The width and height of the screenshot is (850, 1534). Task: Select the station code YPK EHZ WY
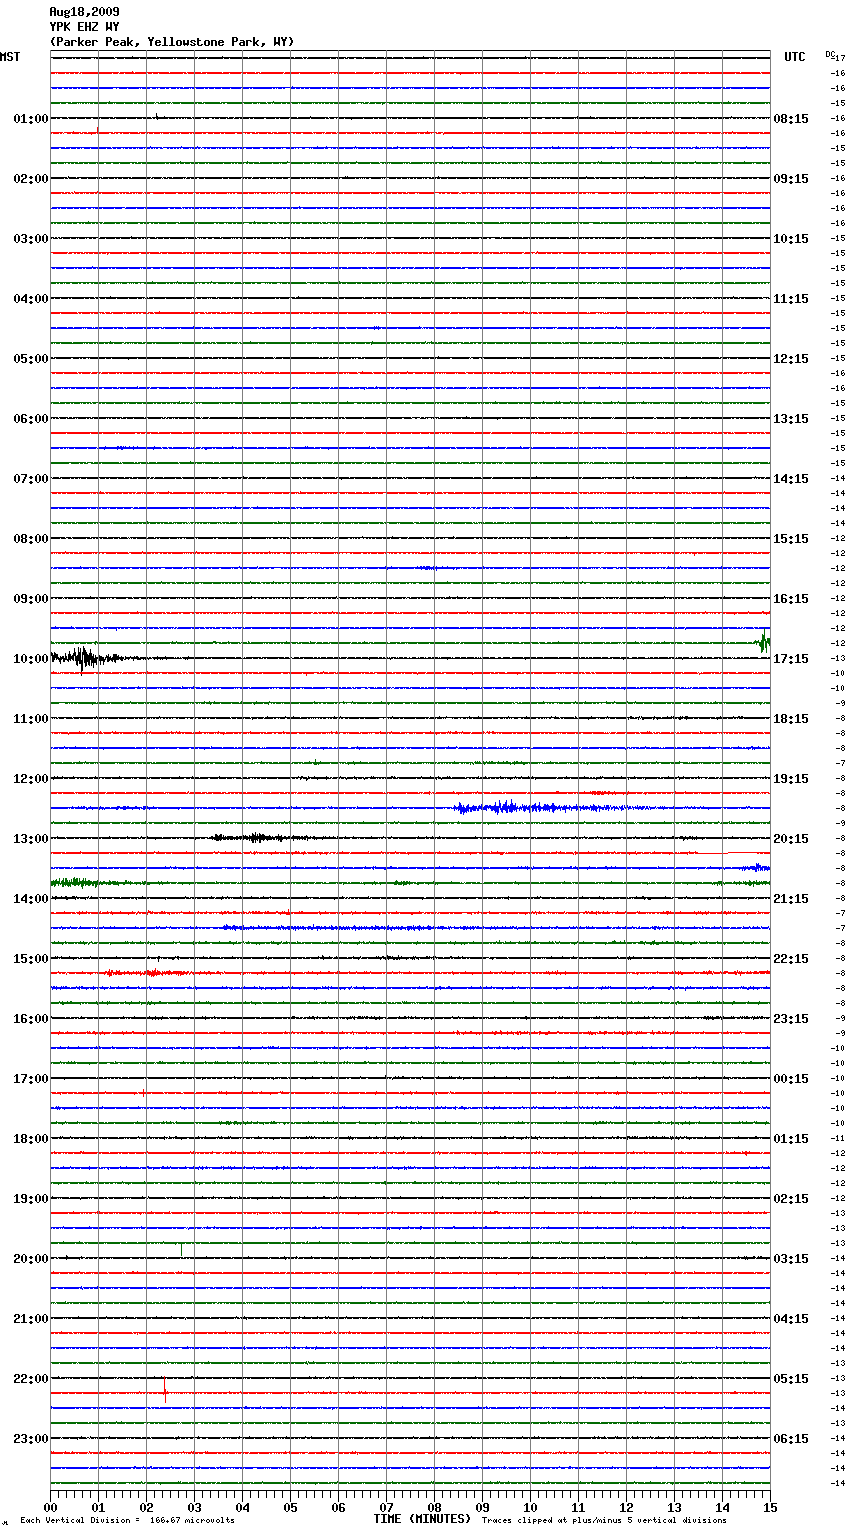(x=84, y=27)
